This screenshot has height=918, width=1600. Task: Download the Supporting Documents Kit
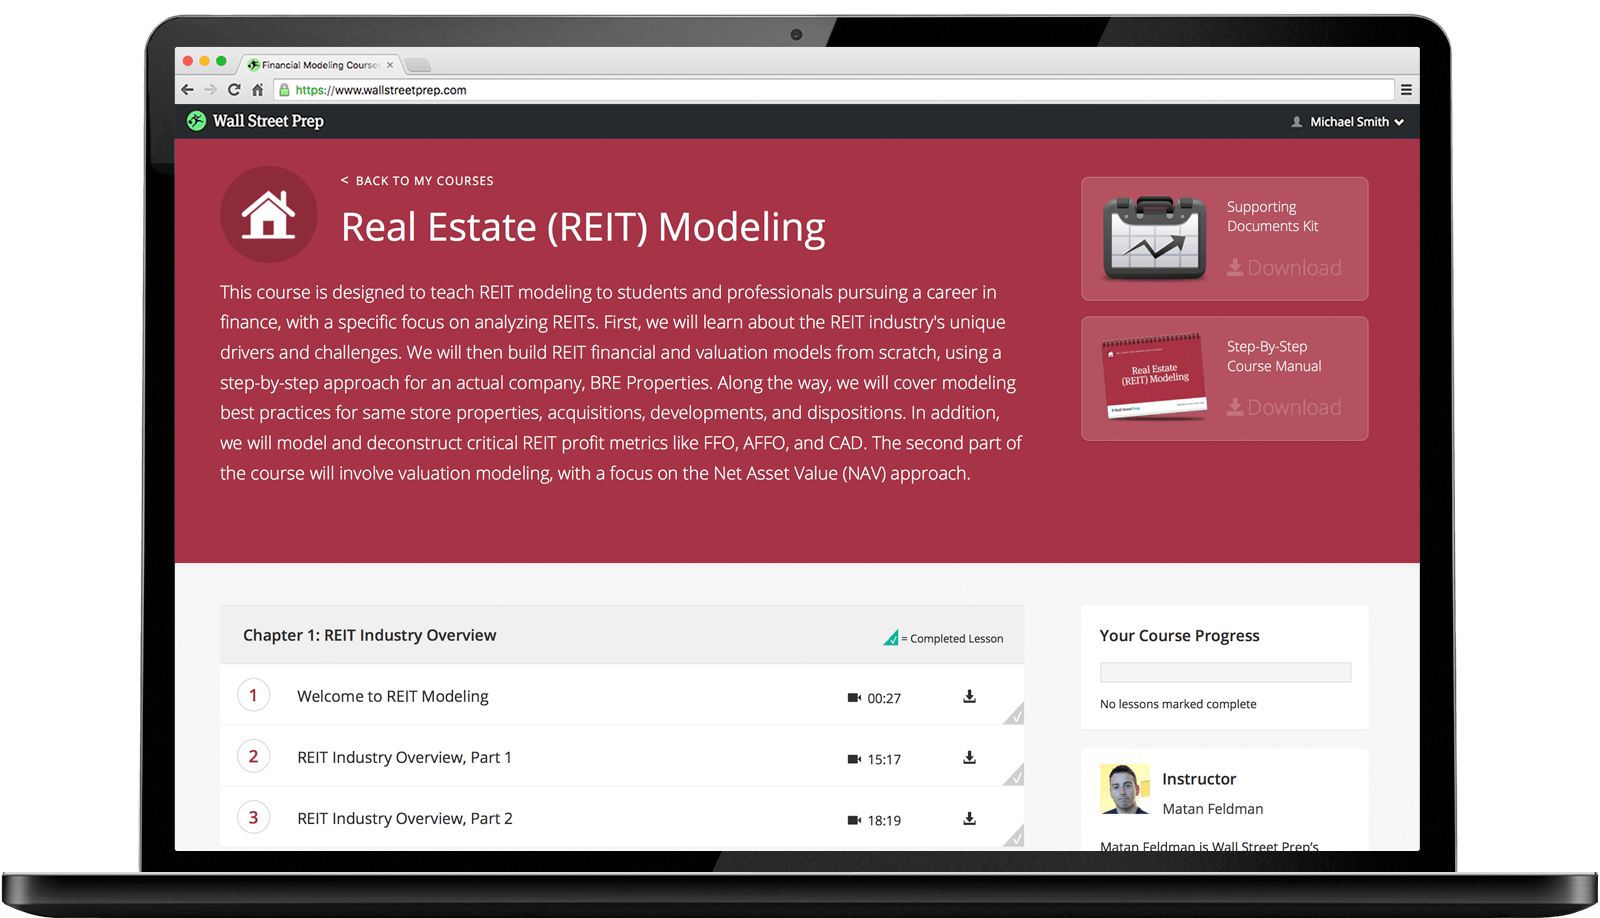click(x=1284, y=268)
